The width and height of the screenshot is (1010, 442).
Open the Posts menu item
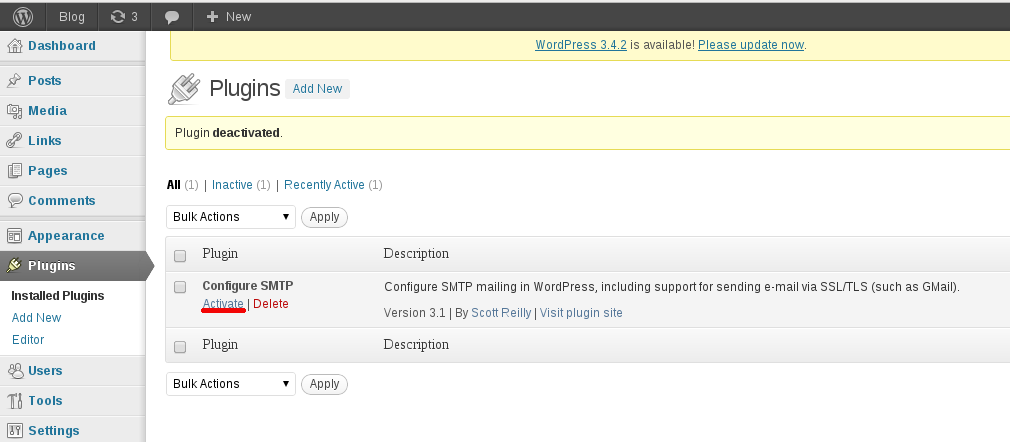pyautogui.click(x=44, y=81)
